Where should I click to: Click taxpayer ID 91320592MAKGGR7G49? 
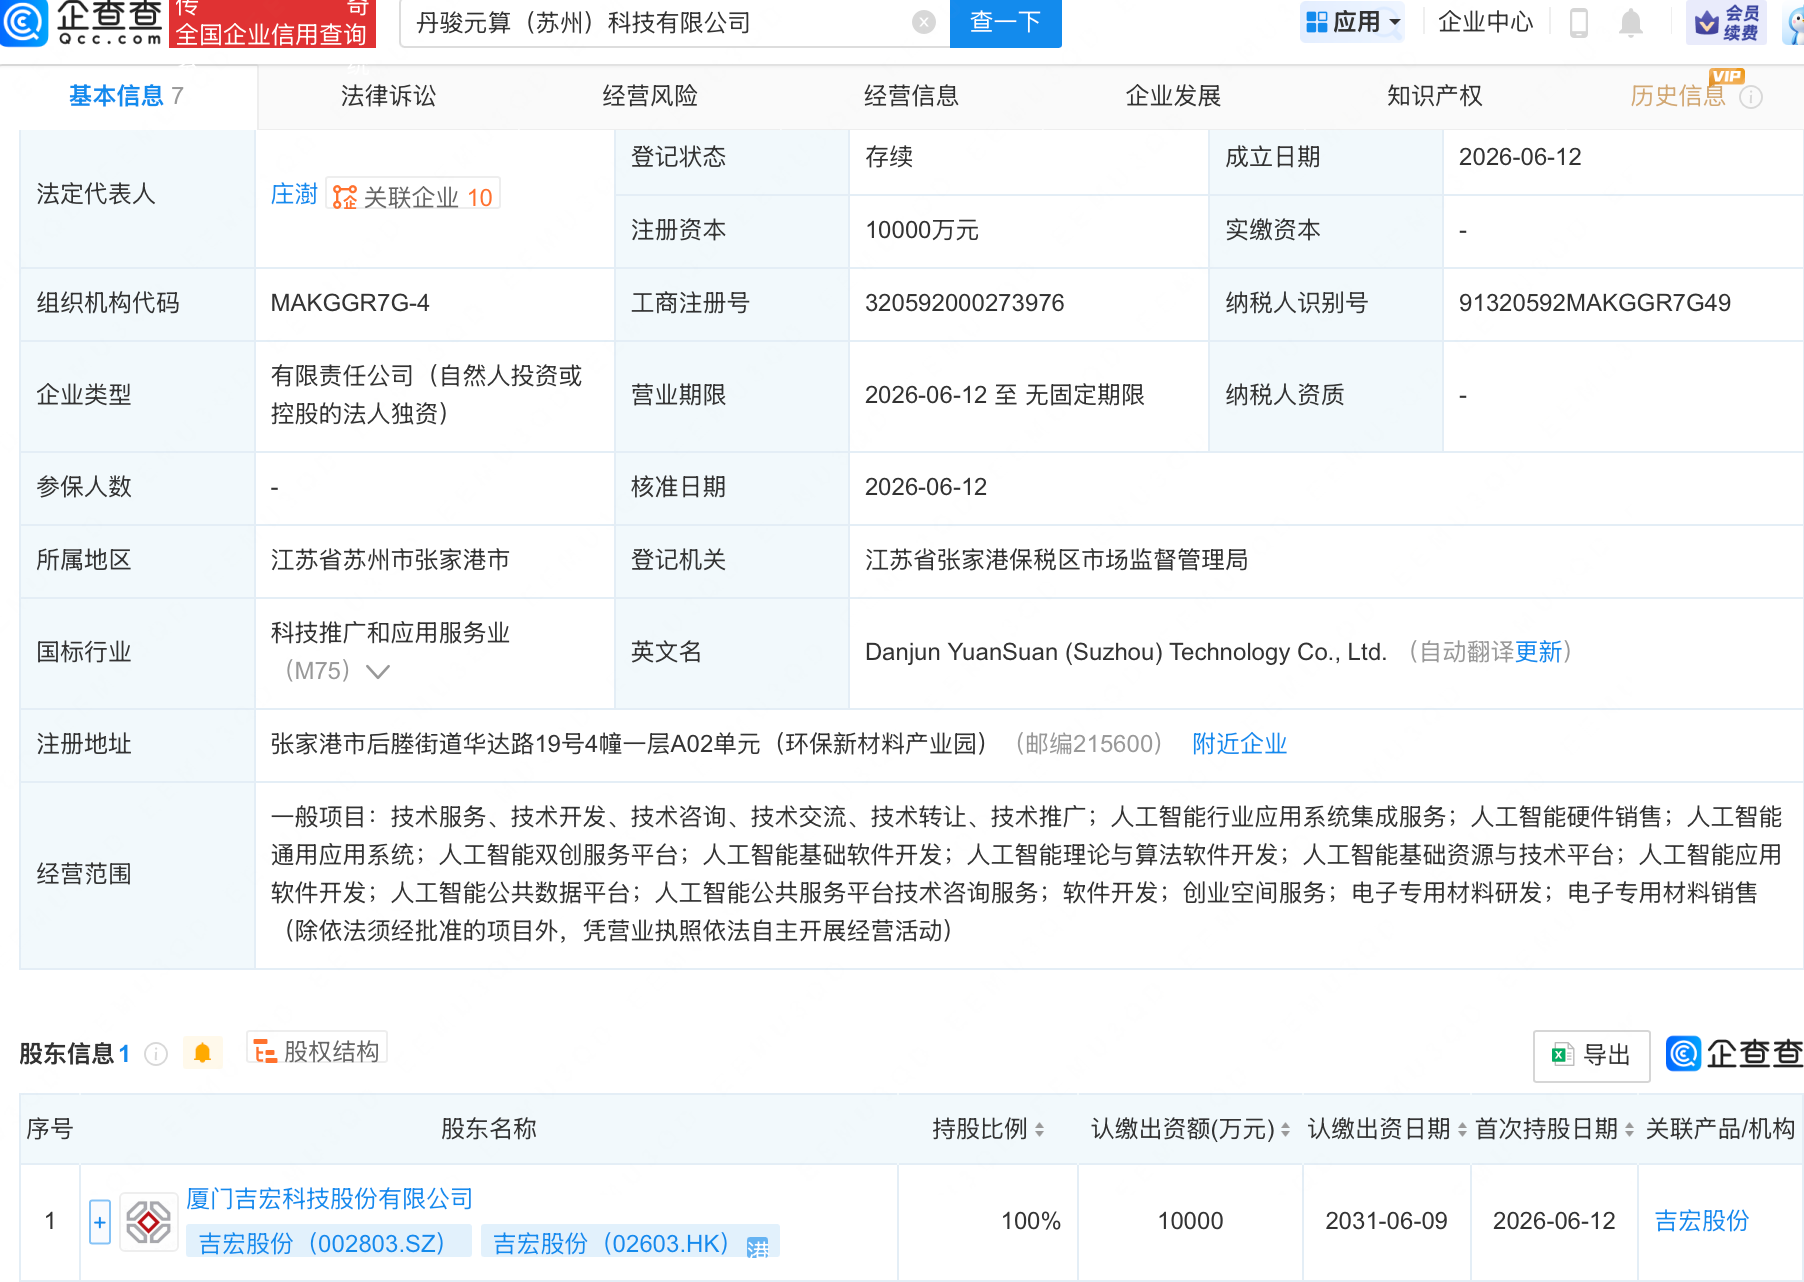point(1594,303)
